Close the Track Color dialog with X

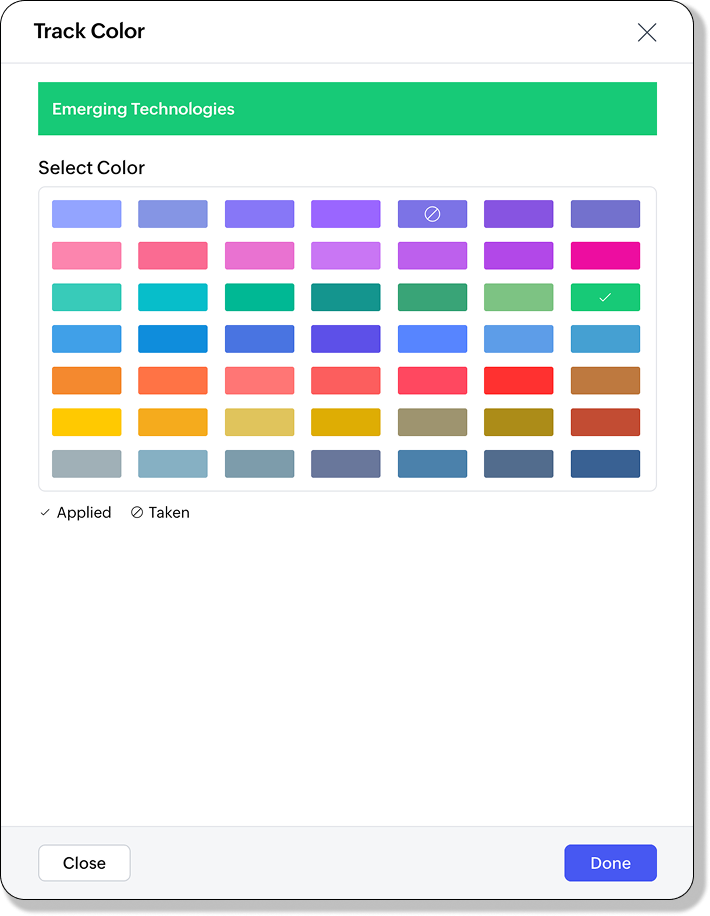point(647,32)
